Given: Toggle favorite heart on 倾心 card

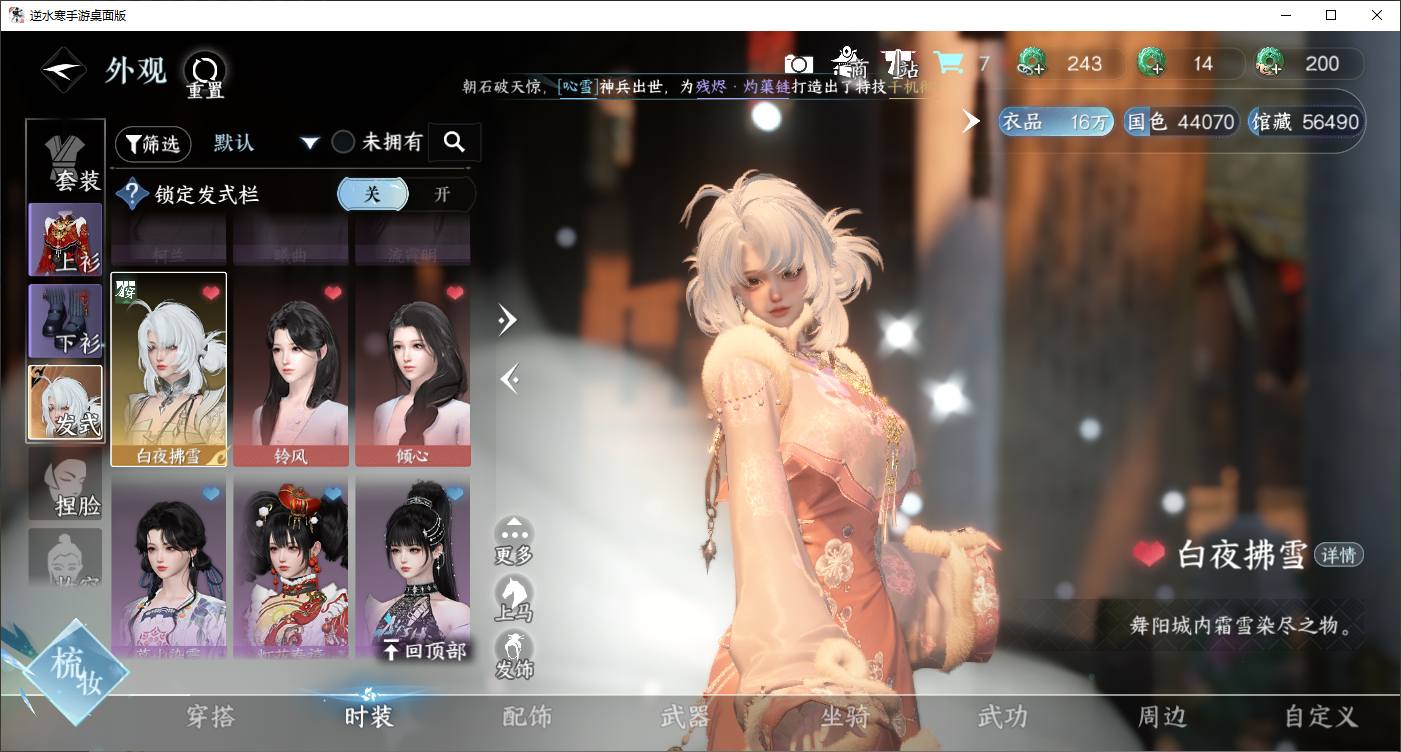Looking at the screenshot, I should pos(455,293).
